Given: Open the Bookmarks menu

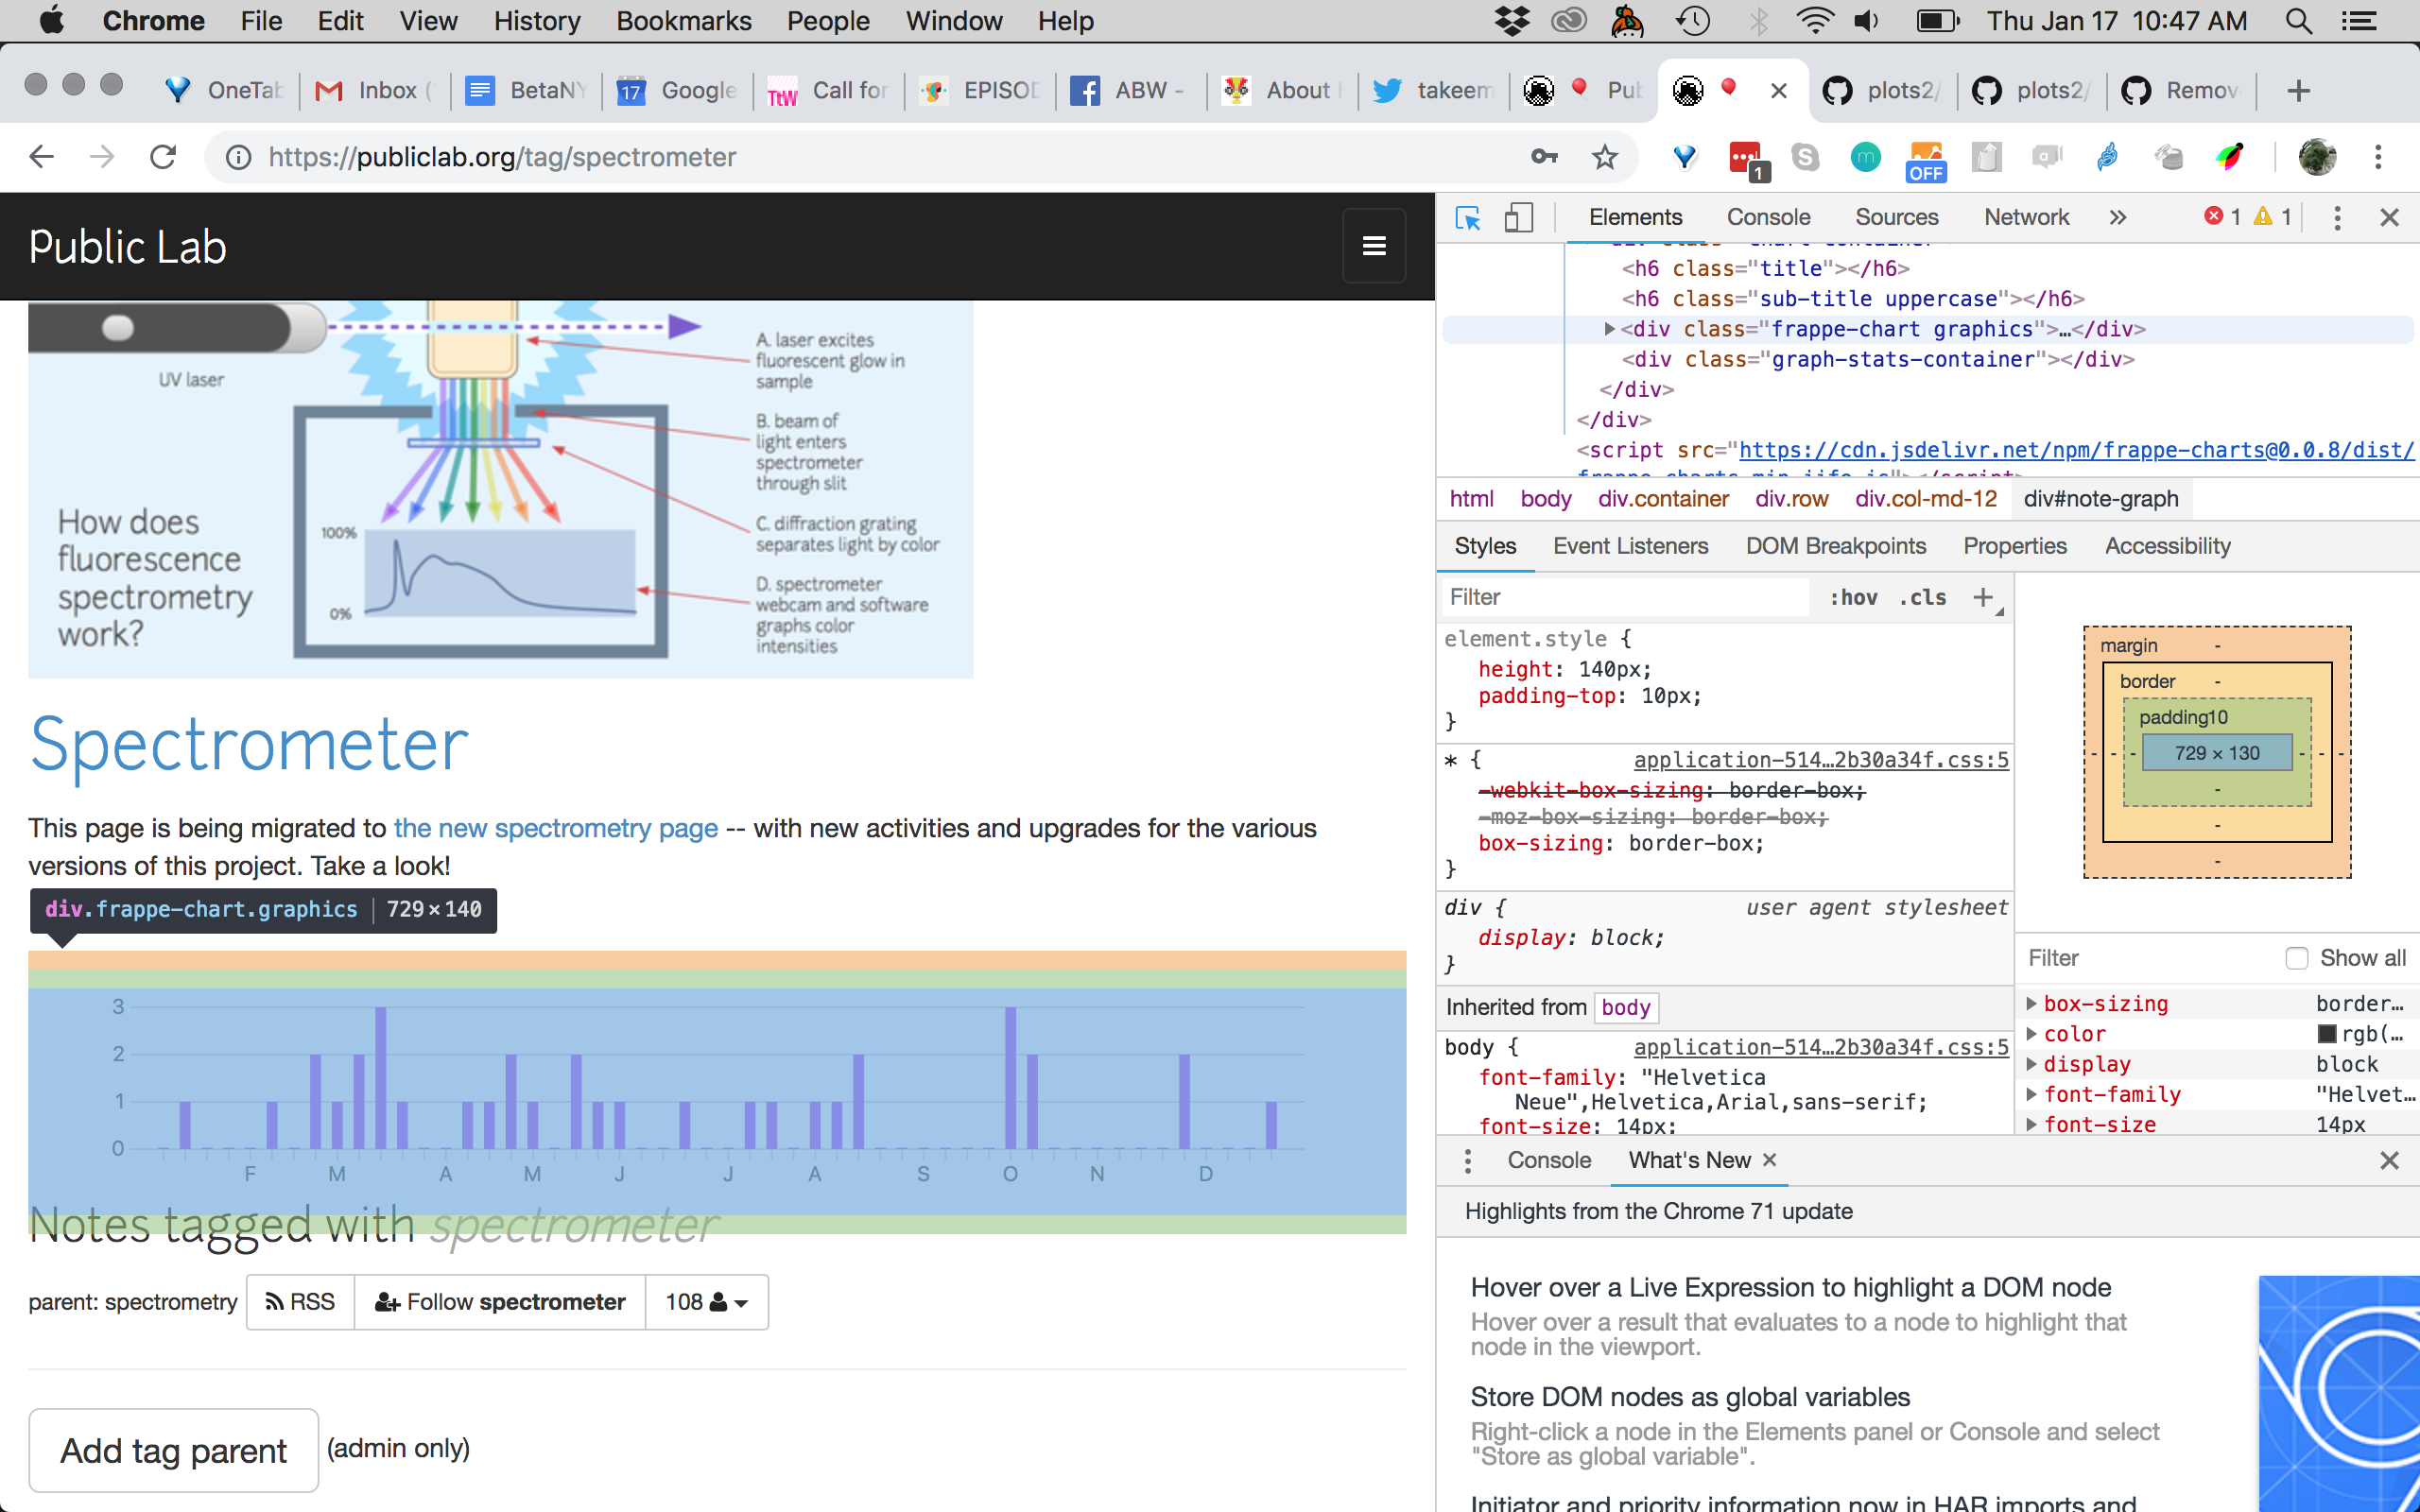Looking at the screenshot, I should (x=683, y=20).
